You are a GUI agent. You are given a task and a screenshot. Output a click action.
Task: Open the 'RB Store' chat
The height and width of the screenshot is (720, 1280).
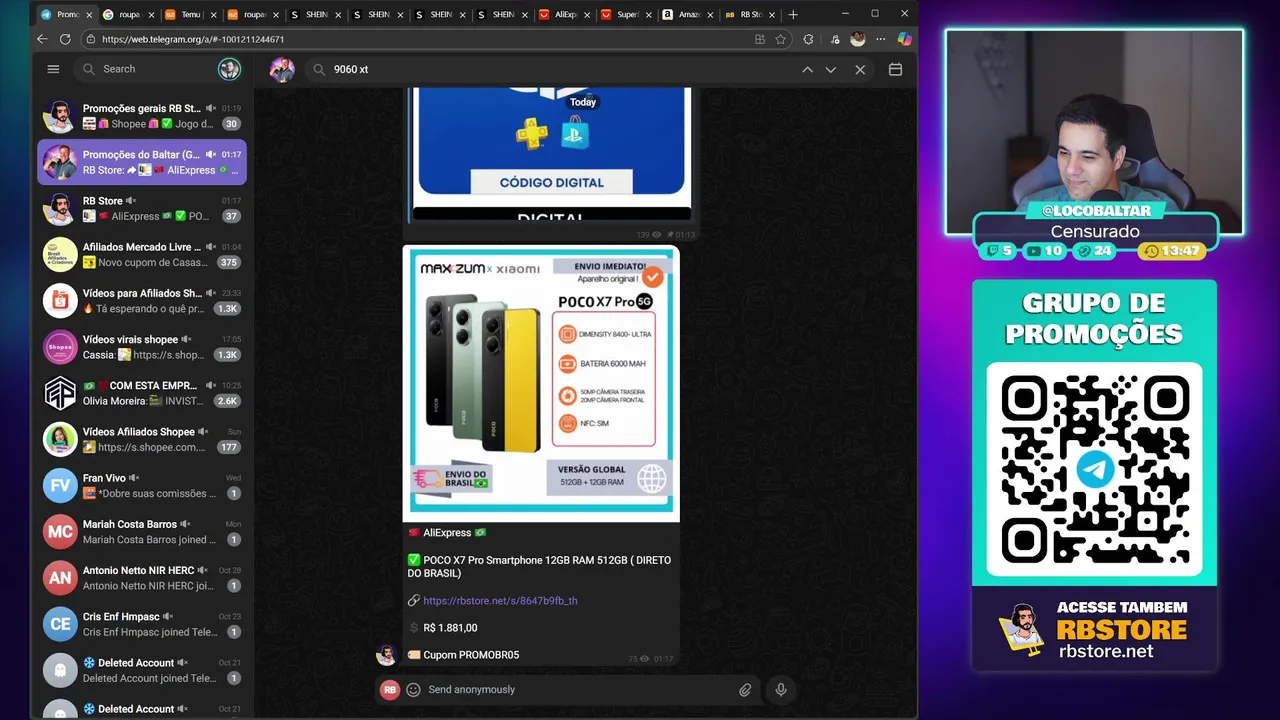[x=141, y=208]
